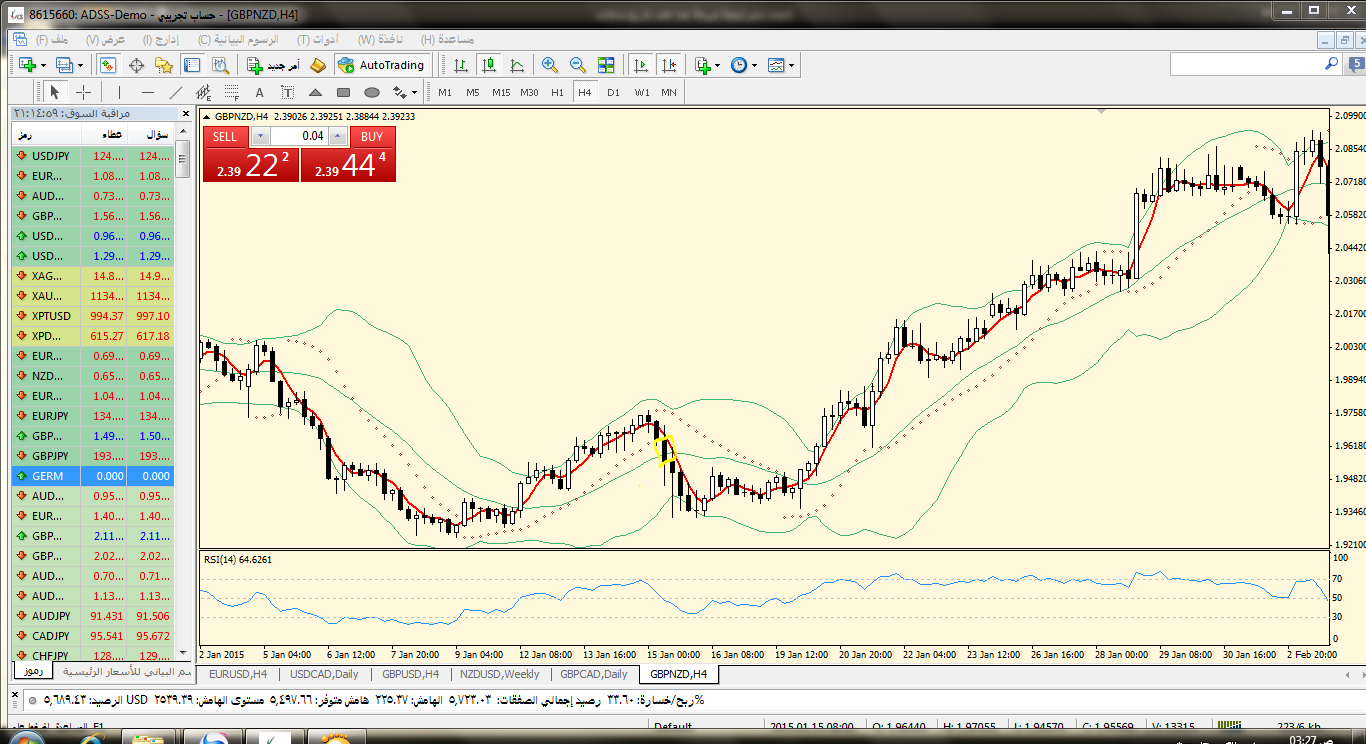Toggle chart shift from right edge
Screen dimensions: 1366x744
coord(669,65)
